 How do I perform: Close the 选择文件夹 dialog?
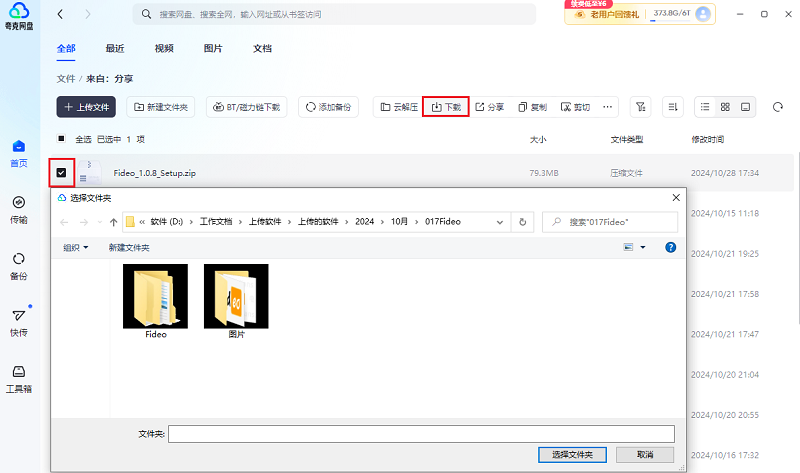(676, 197)
